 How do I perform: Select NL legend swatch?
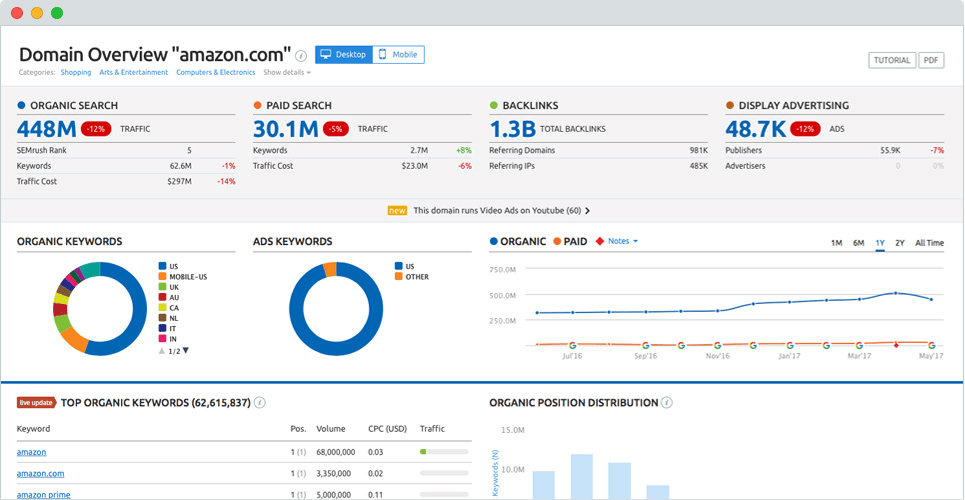(162, 318)
